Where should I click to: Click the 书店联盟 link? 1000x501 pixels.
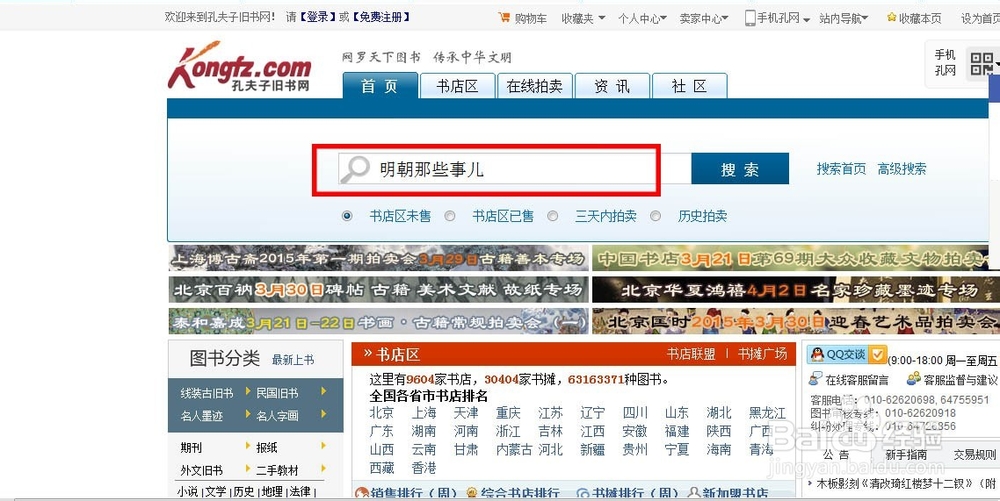click(691, 354)
